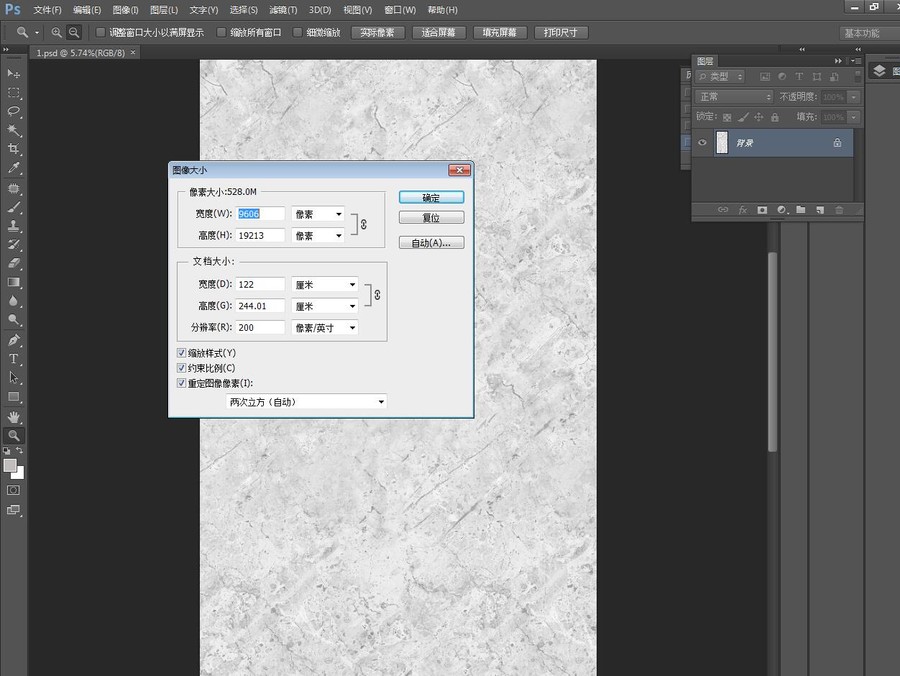Open pixel height unit dropdown (像素)
Image resolution: width=900 pixels, height=676 pixels.
(317, 236)
